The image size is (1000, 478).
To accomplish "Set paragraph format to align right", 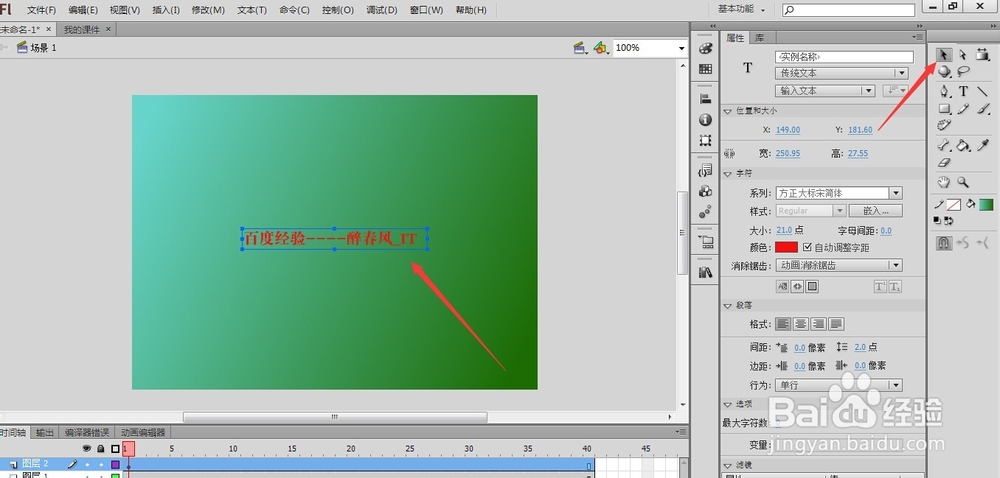I will [x=818, y=324].
